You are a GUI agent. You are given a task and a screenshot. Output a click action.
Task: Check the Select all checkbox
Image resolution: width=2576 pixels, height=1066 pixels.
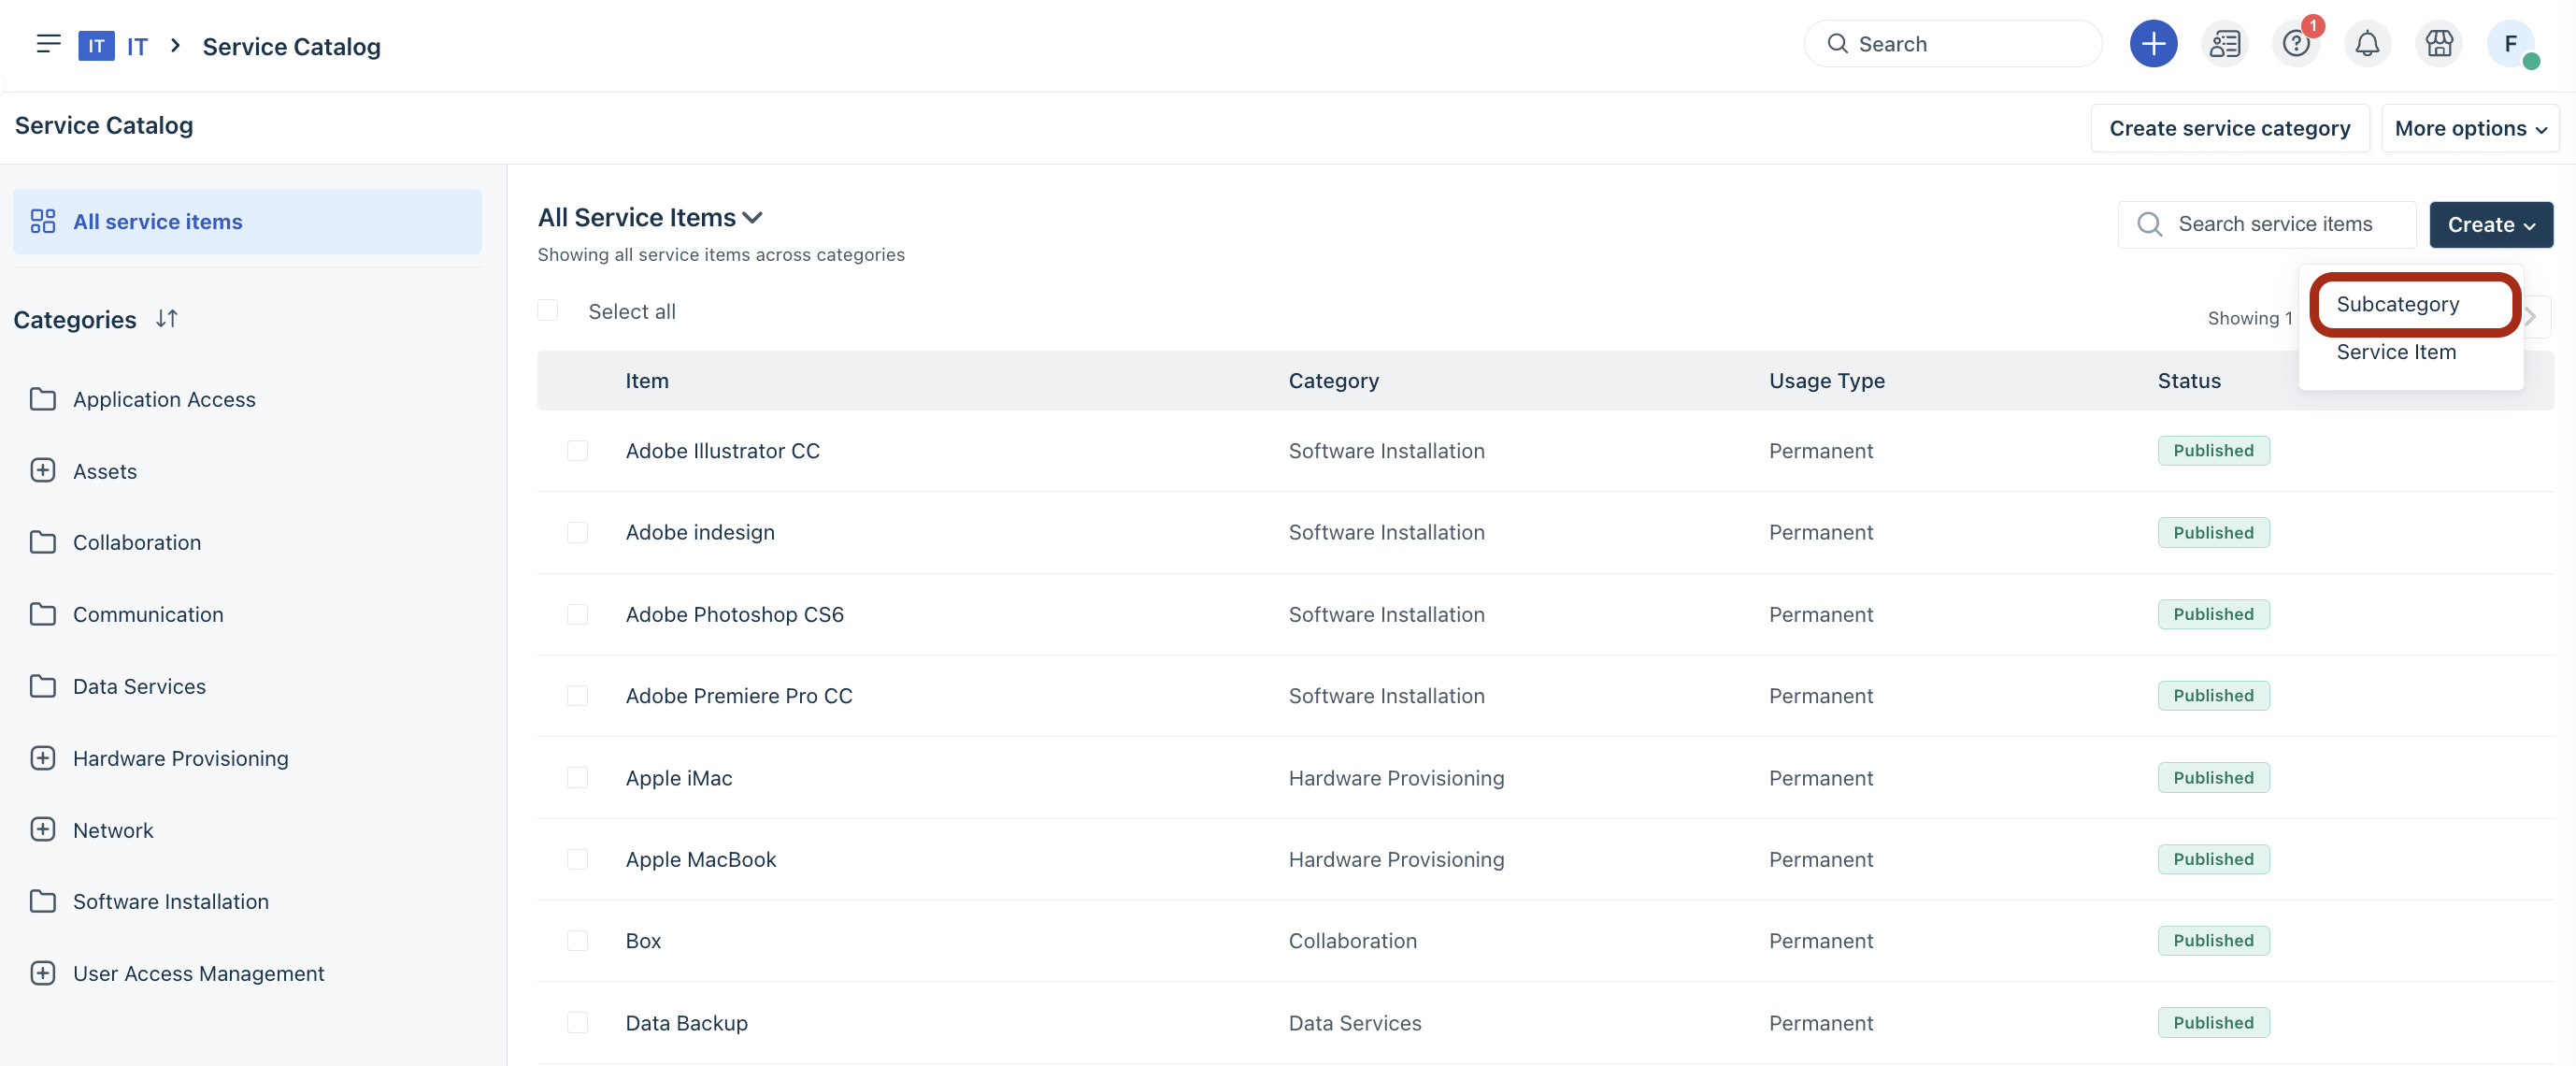[x=548, y=311]
